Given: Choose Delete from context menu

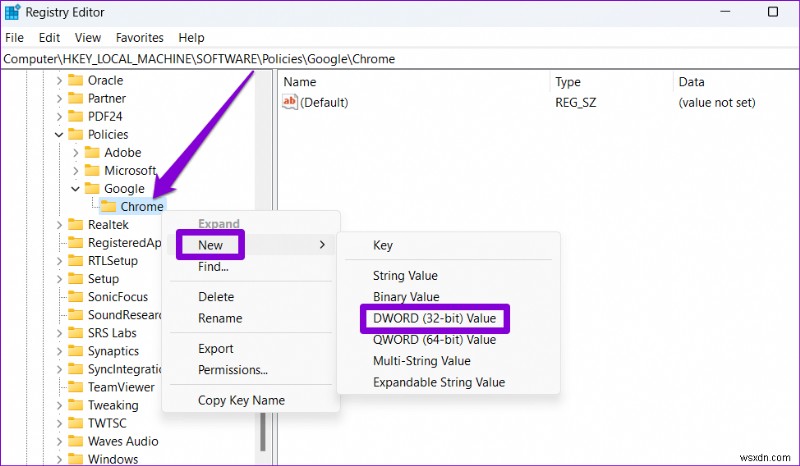Looking at the screenshot, I should (251, 297).
